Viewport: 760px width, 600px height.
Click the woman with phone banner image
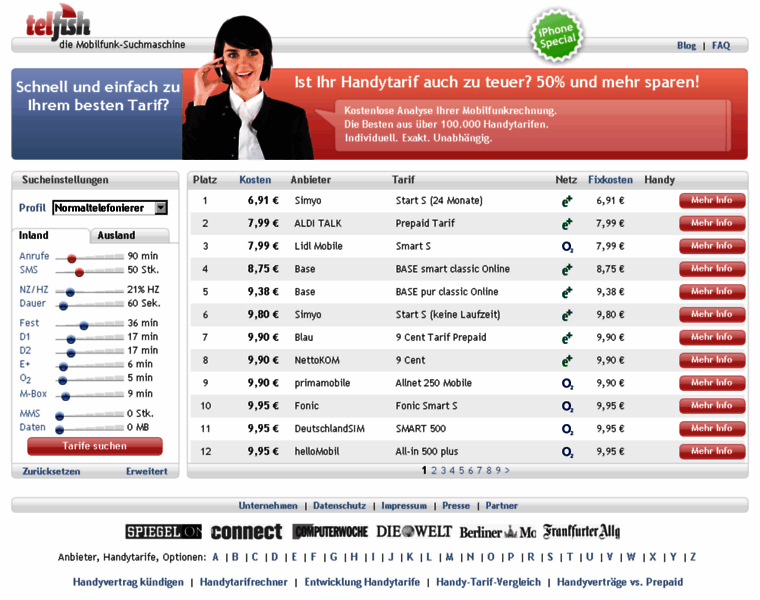pos(247,90)
